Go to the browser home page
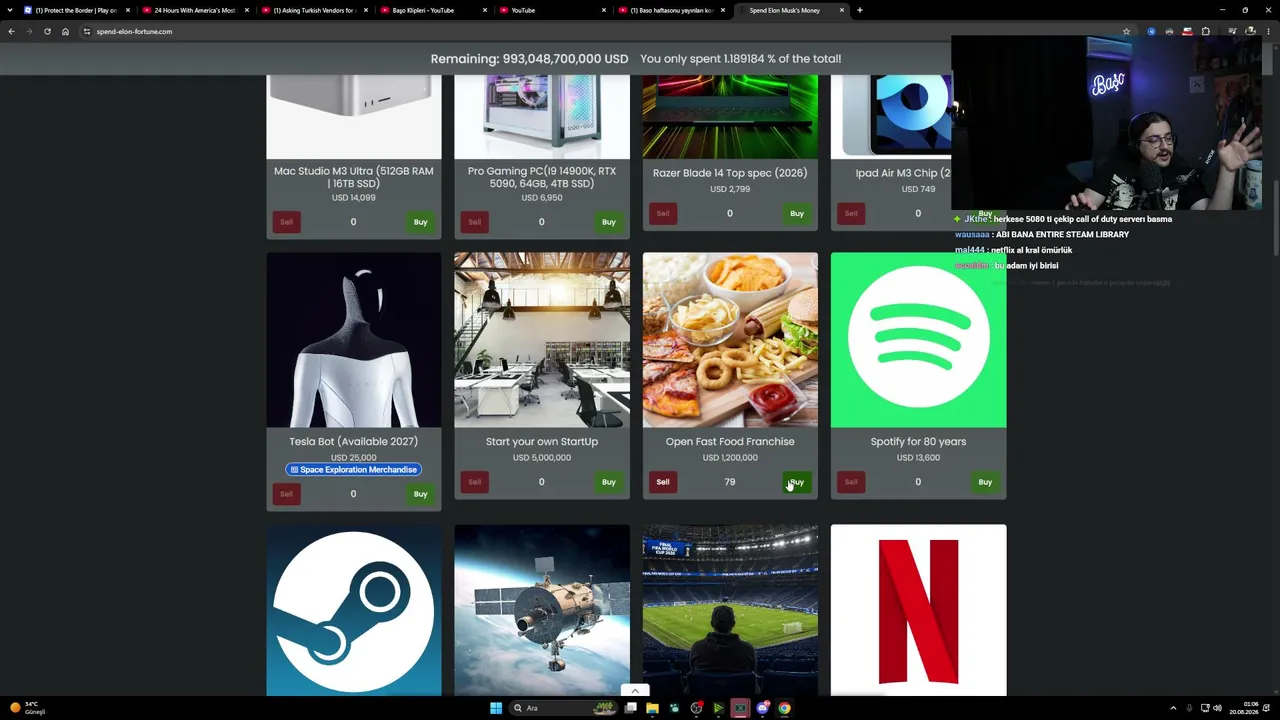The height and width of the screenshot is (720, 1280). (65, 31)
